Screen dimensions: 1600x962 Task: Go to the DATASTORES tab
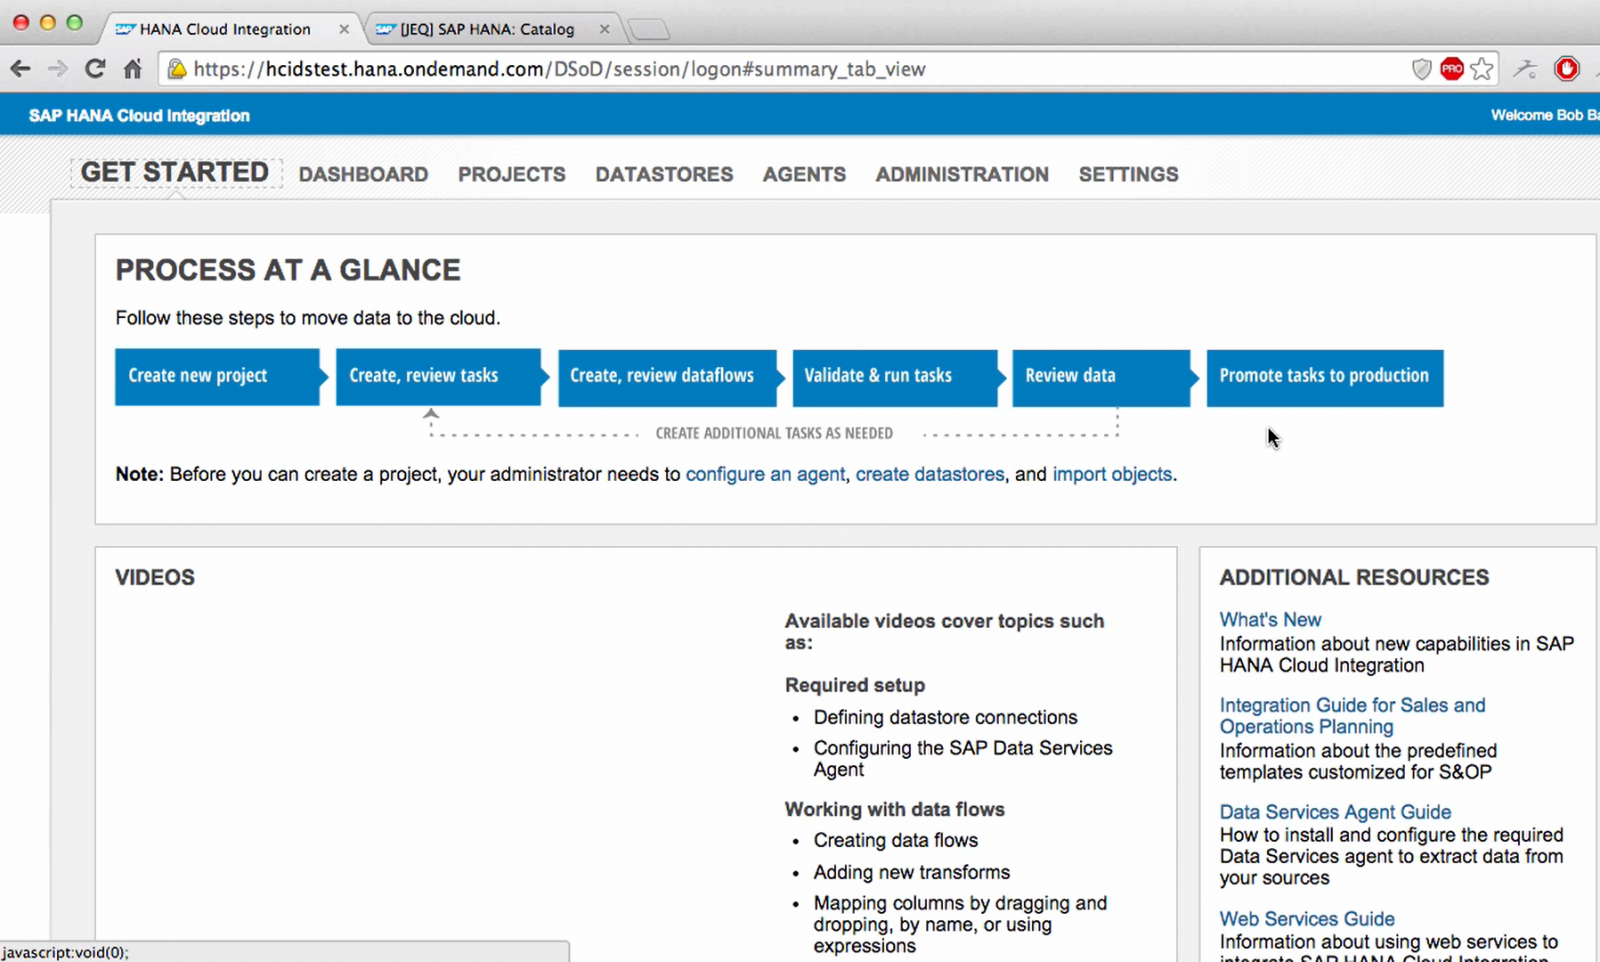coord(664,174)
